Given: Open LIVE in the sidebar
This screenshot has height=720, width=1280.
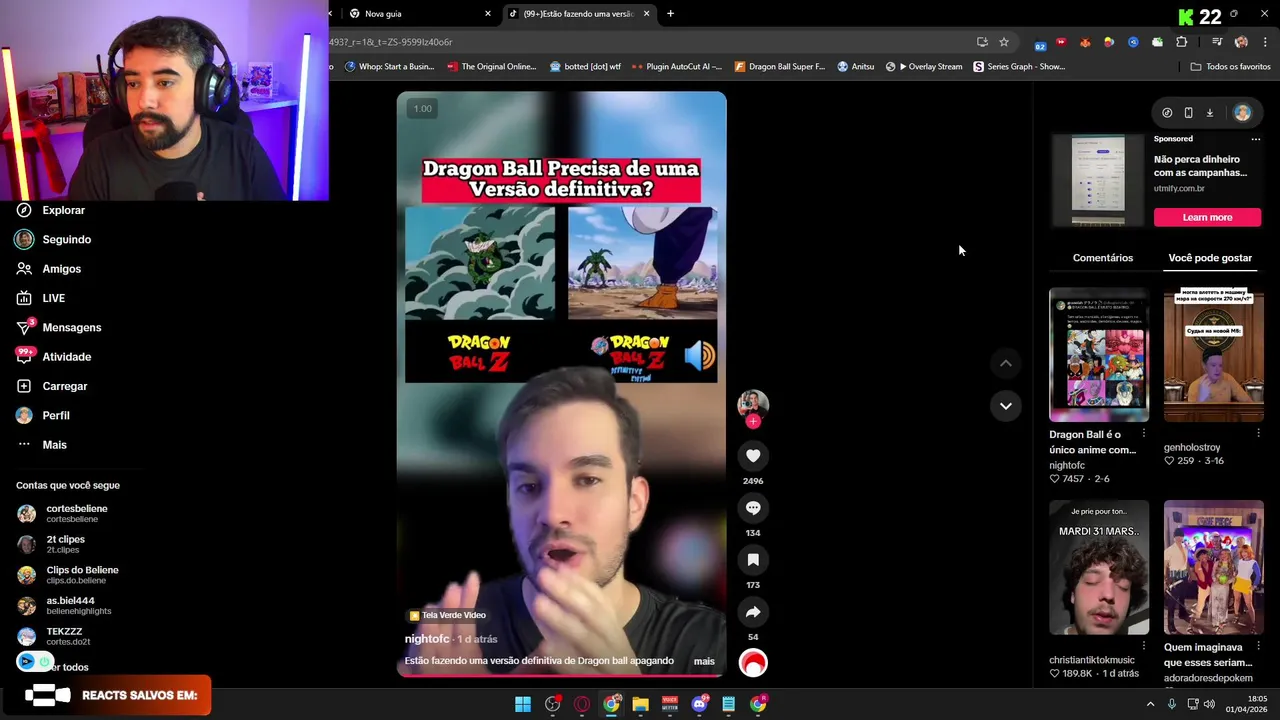Looking at the screenshot, I should click(x=53, y=298).
